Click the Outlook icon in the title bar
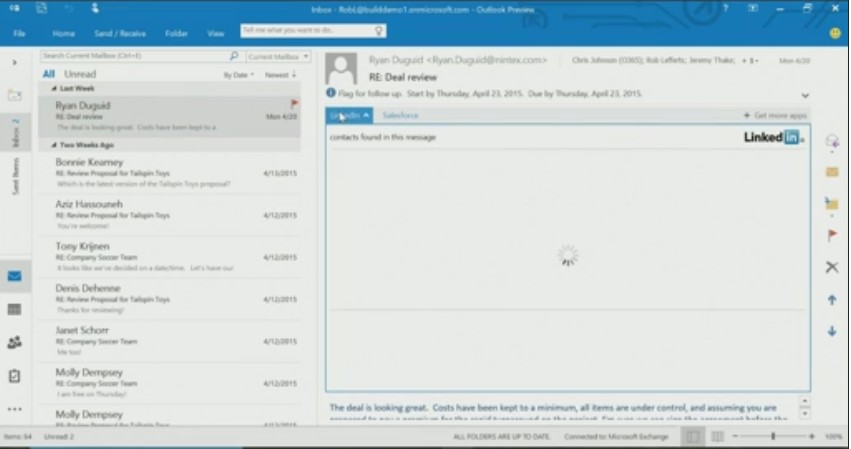 (x=14, y=8)
